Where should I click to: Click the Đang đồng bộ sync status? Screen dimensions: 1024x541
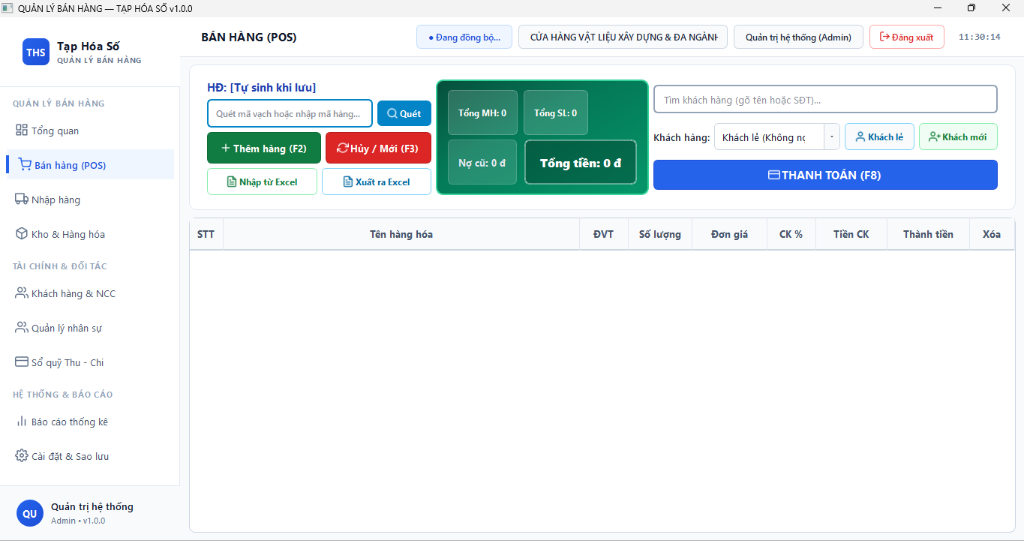[464, 37]
